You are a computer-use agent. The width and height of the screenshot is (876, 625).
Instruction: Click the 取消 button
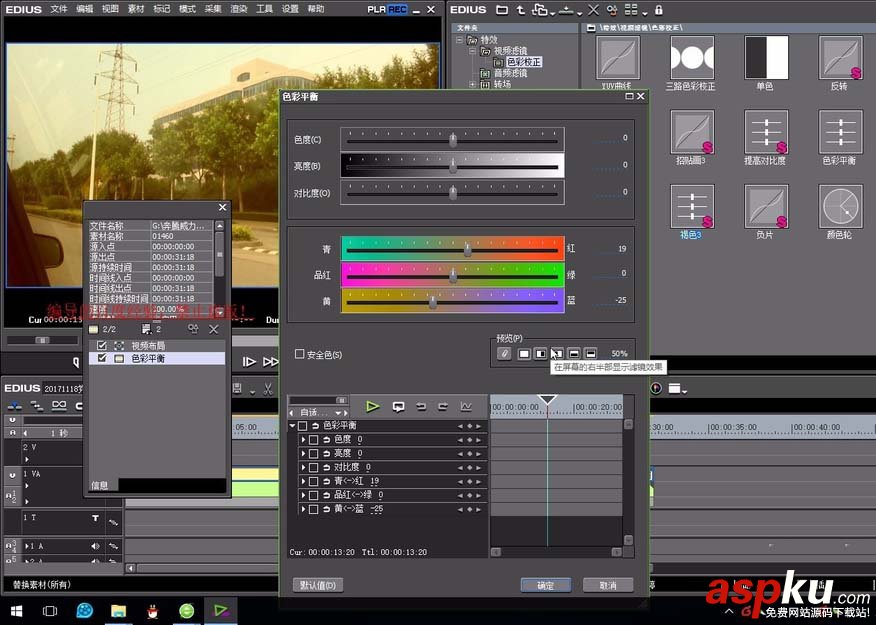coord(608,585)
